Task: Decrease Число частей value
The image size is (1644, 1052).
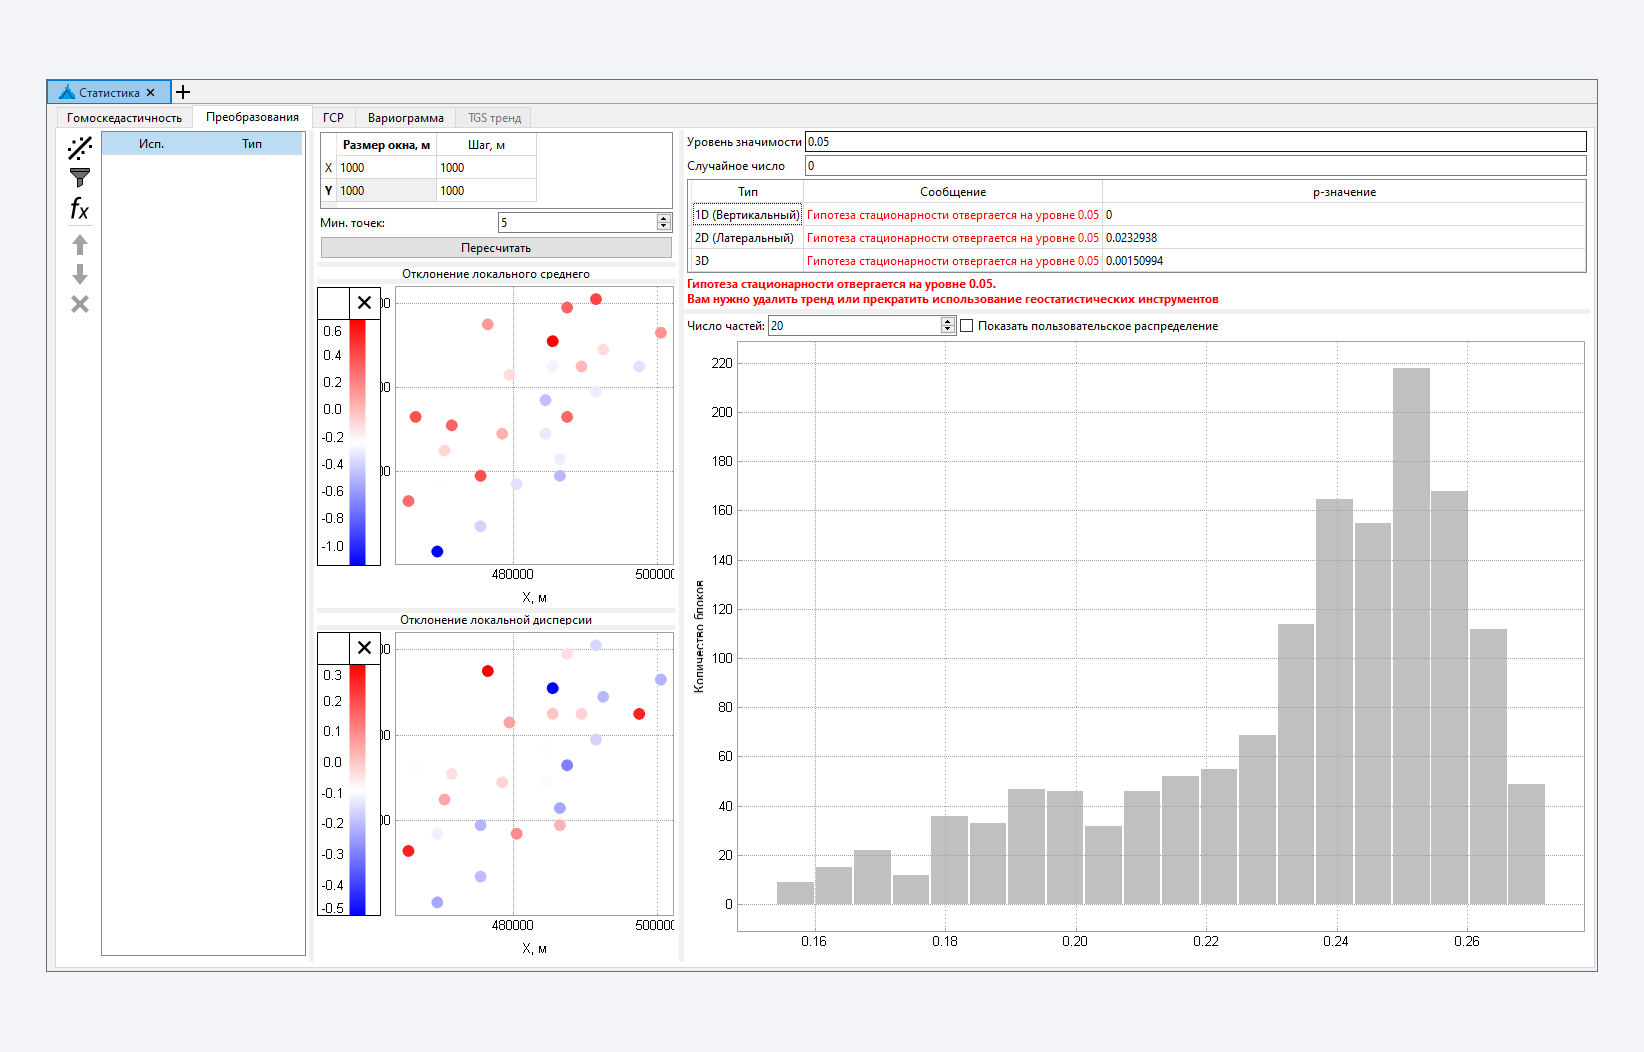Action: coord(947,330)
